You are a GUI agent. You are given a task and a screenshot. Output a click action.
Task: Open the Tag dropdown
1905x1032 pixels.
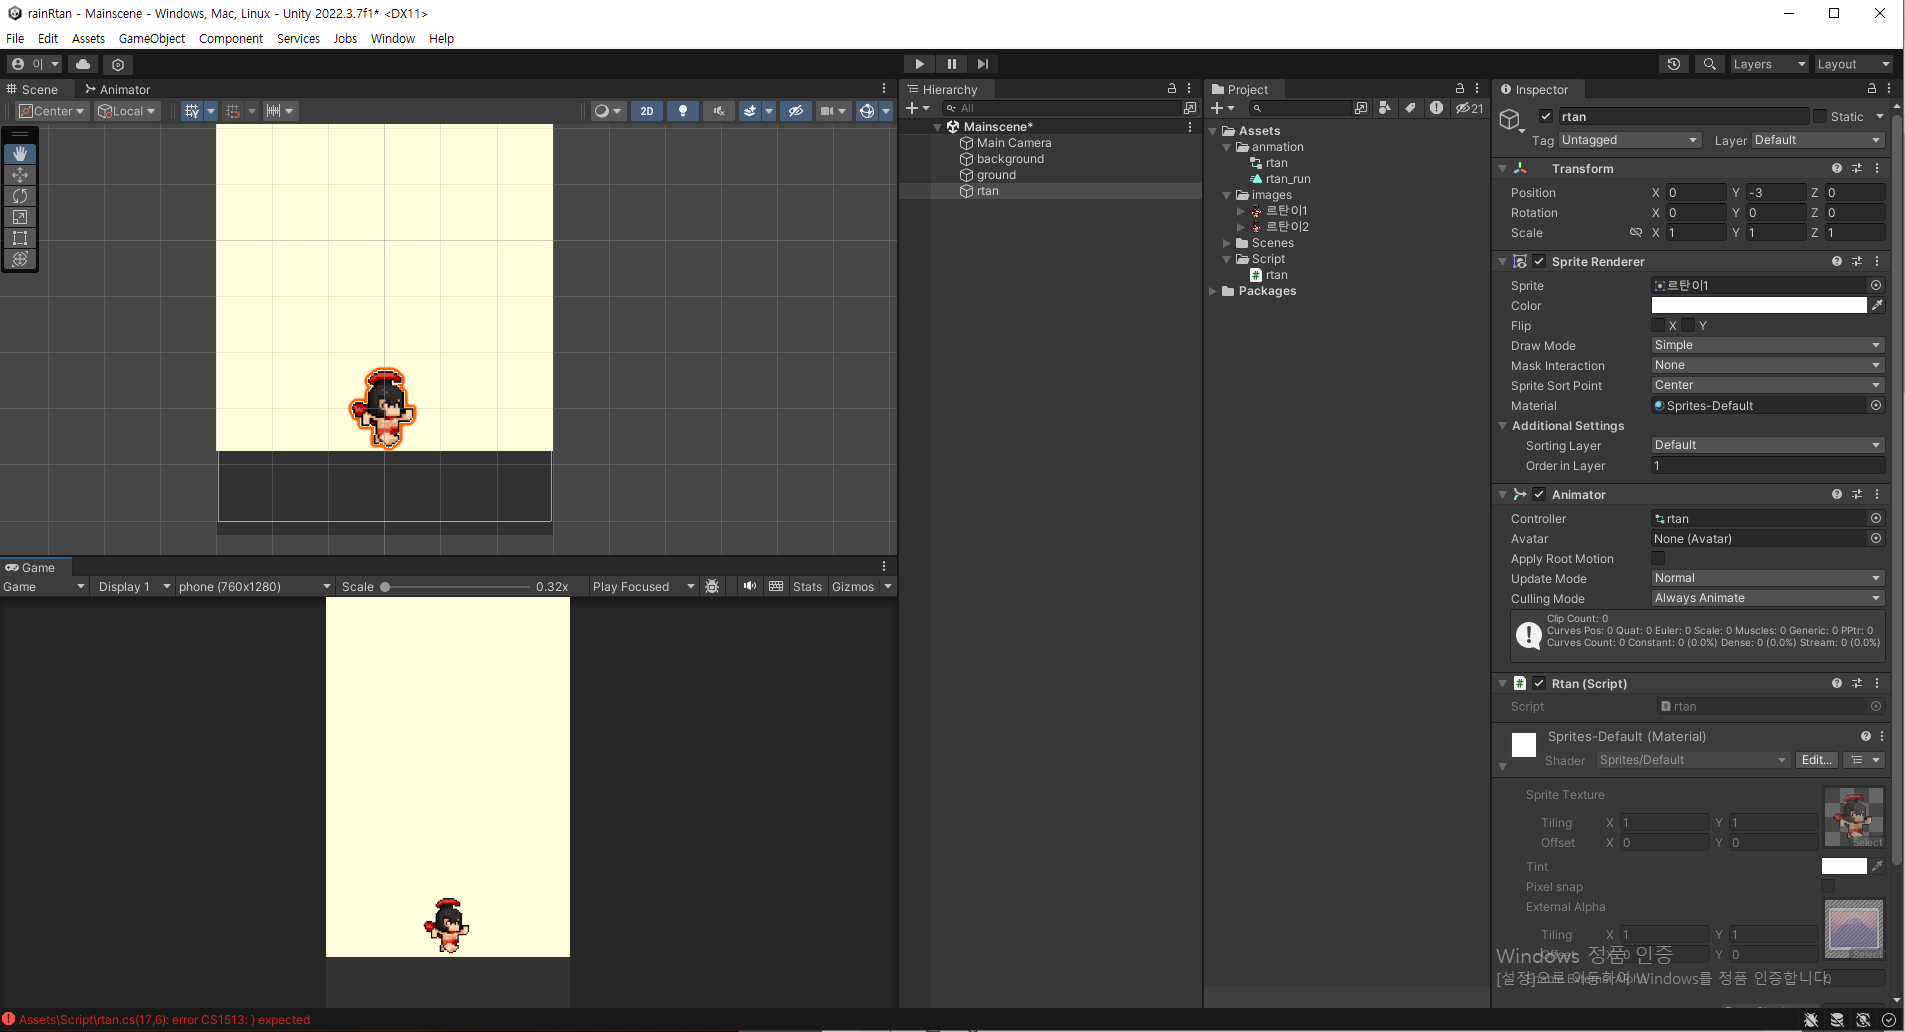click(x=1629, y=141)
